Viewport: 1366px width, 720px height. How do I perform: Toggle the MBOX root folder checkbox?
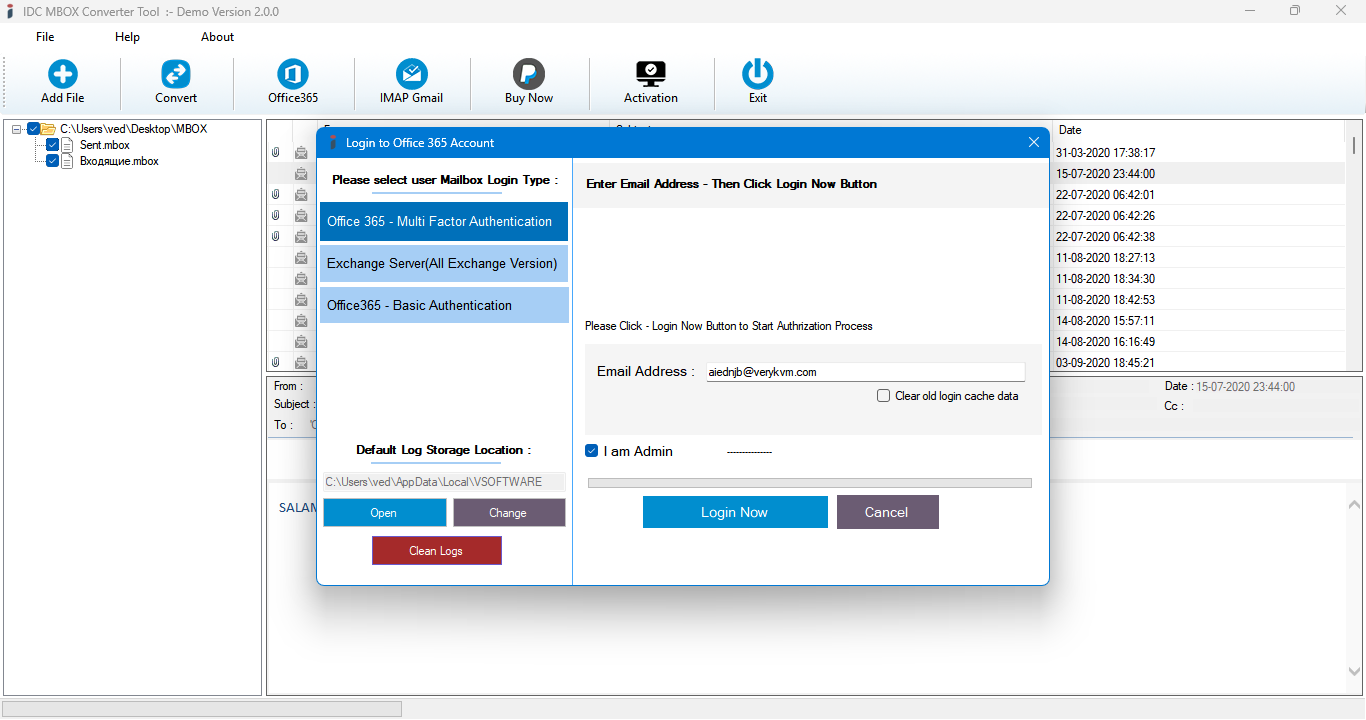point(33,129)
